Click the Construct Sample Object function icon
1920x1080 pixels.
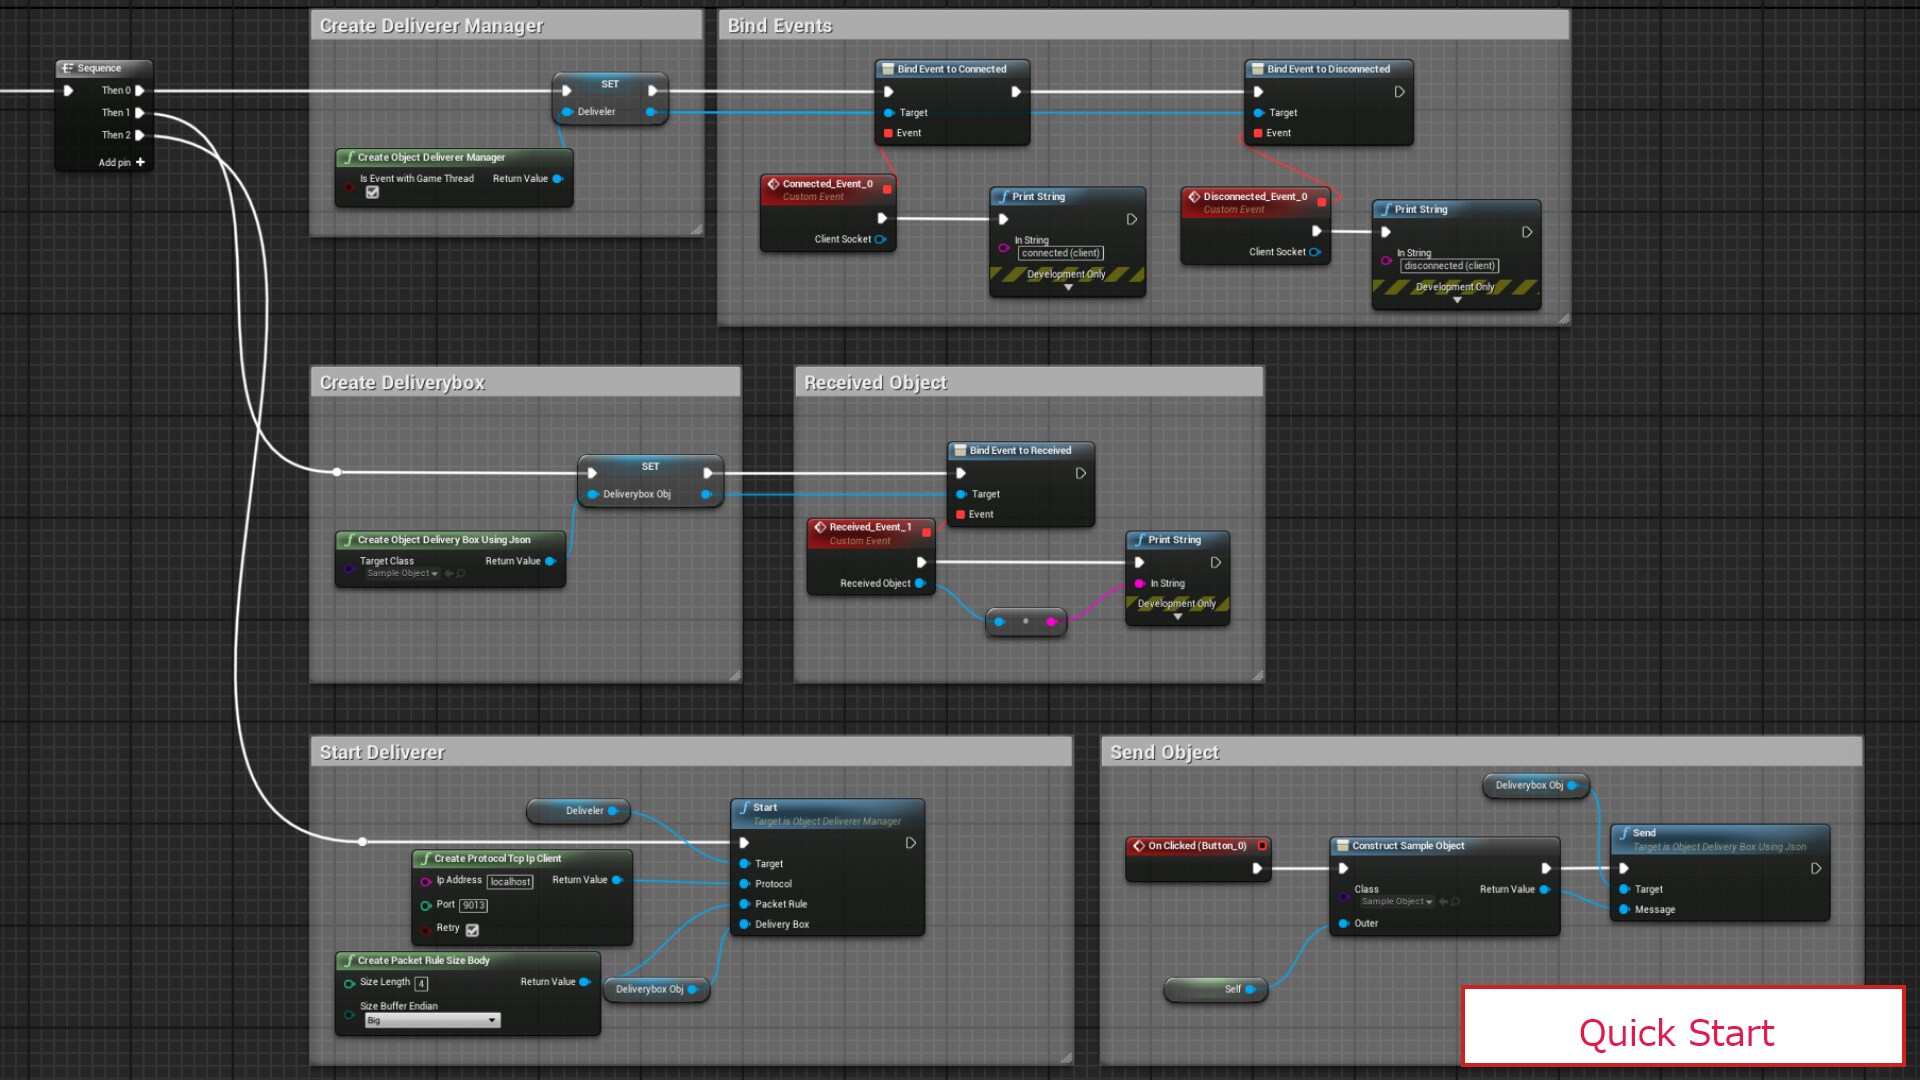1344,845
